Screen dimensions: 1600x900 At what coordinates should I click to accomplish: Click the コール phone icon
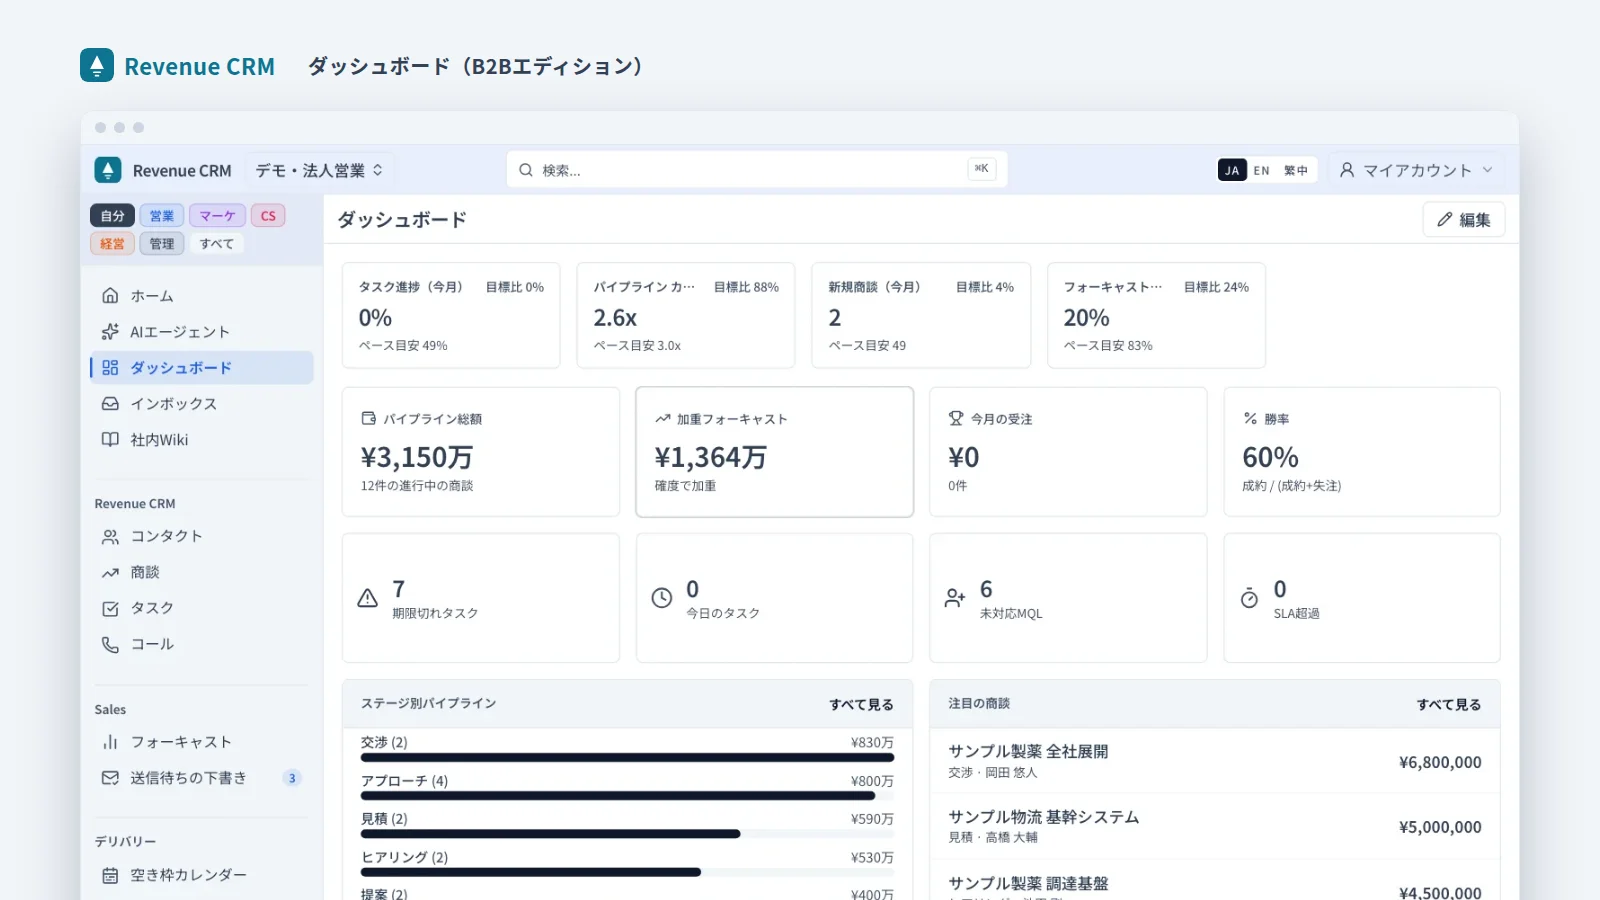pyautogui.click(x=110, y=645)
